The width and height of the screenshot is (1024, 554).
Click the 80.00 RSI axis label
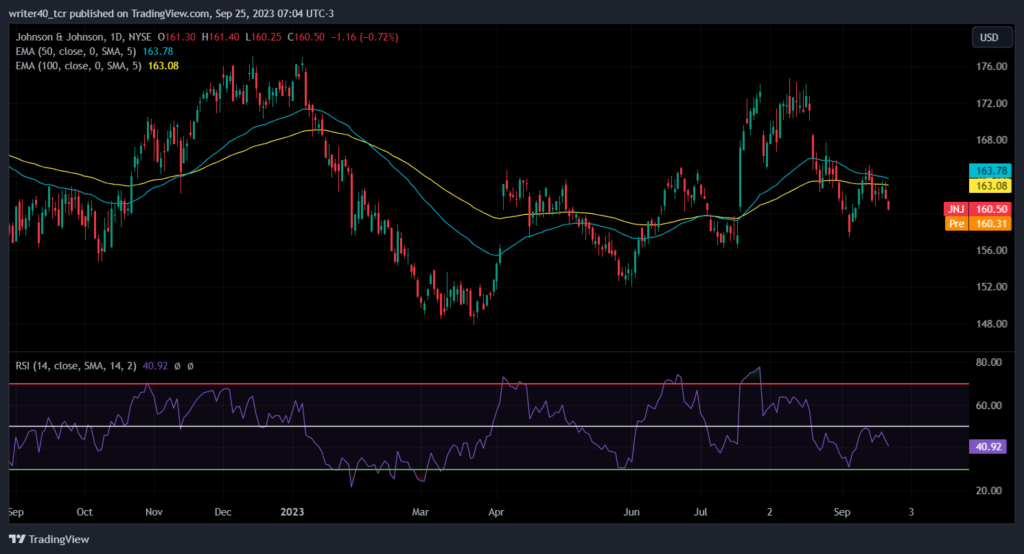pyautogui.click(x=989, y=362)
